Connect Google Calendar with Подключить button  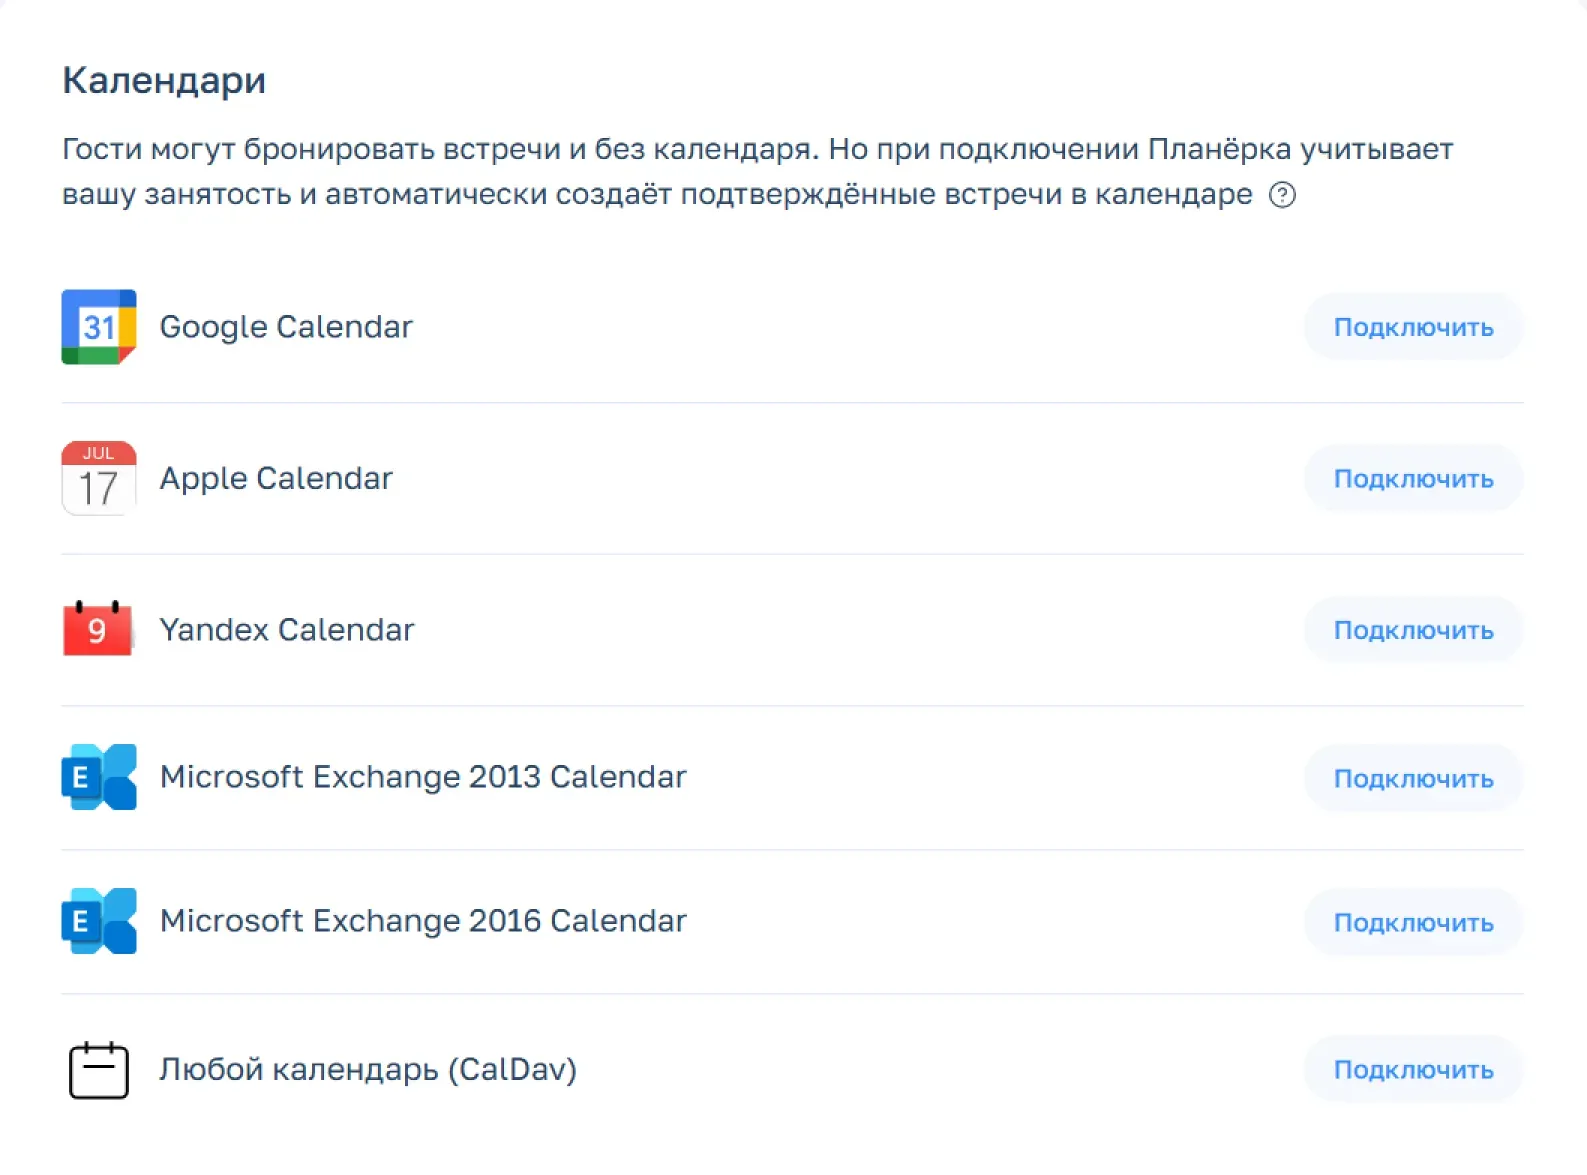click(1413, 327)
